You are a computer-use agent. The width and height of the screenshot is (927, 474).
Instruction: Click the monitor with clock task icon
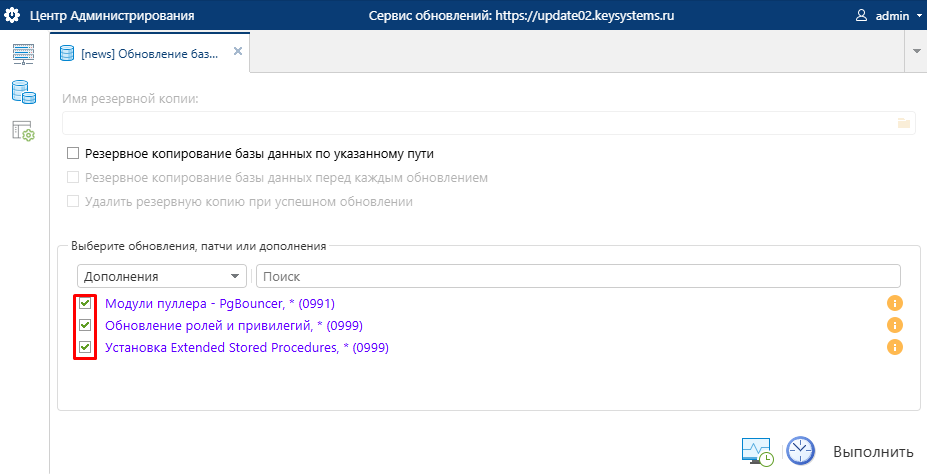click(757, 452)
